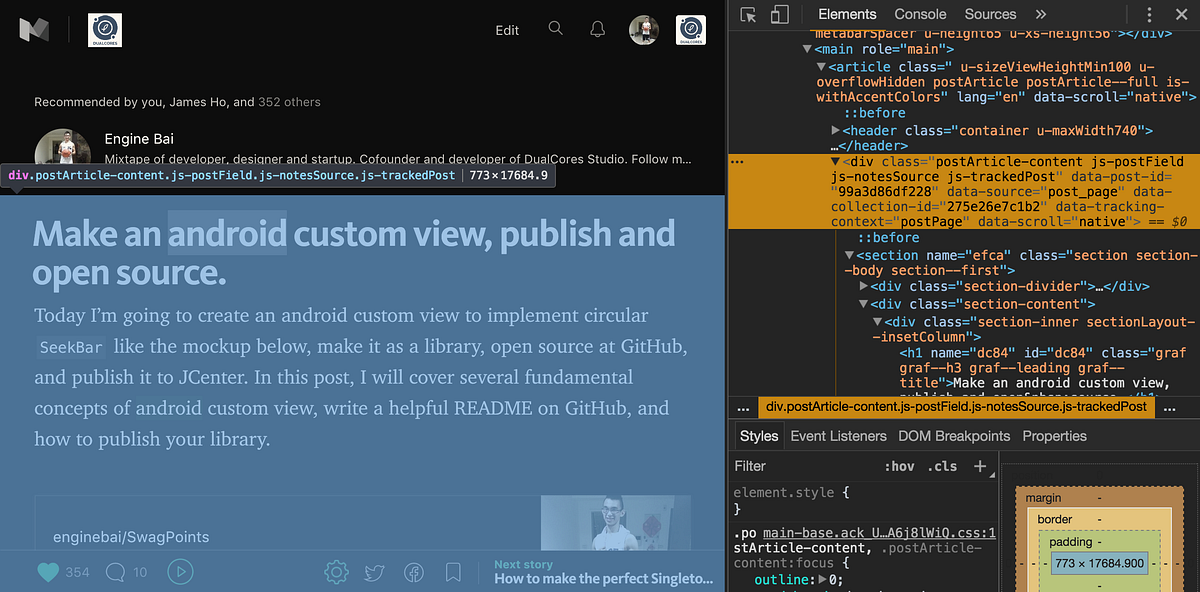Viewport: 1200px width, 592px height.
Task: Open next story about perfect Singleton
Action: [x=604, y=579]
